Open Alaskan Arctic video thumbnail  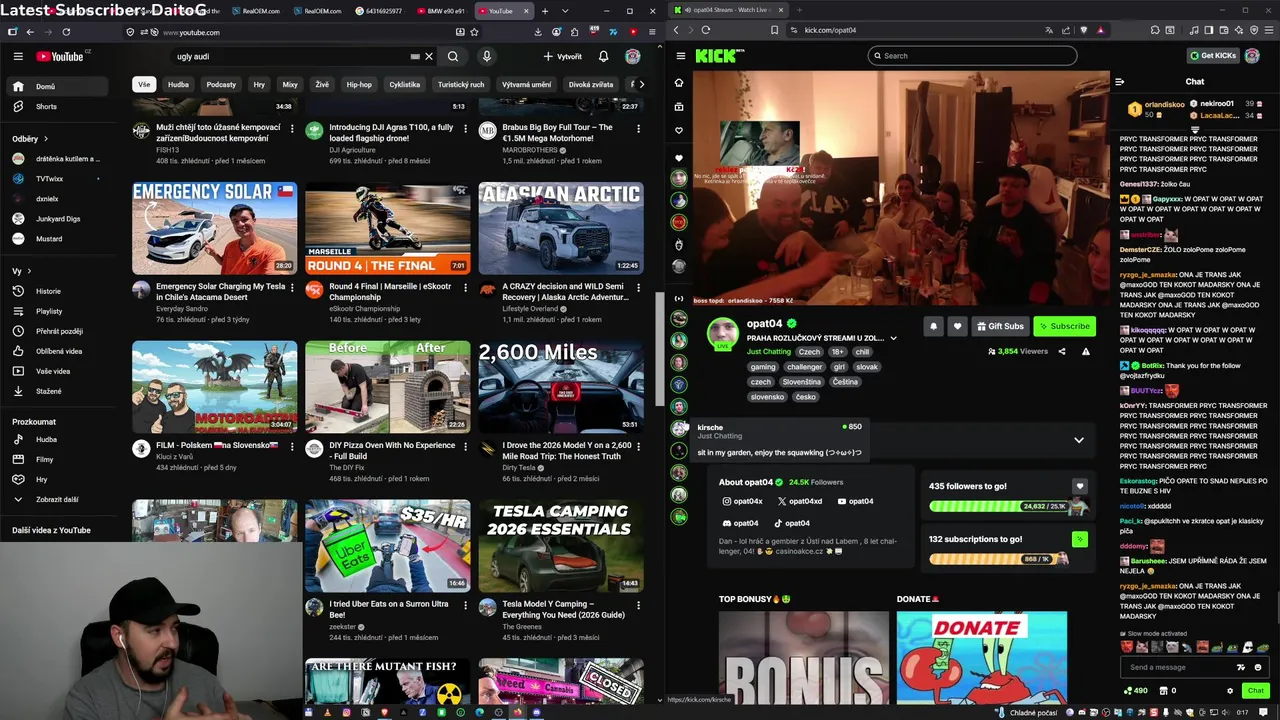[x=560, y=228]
